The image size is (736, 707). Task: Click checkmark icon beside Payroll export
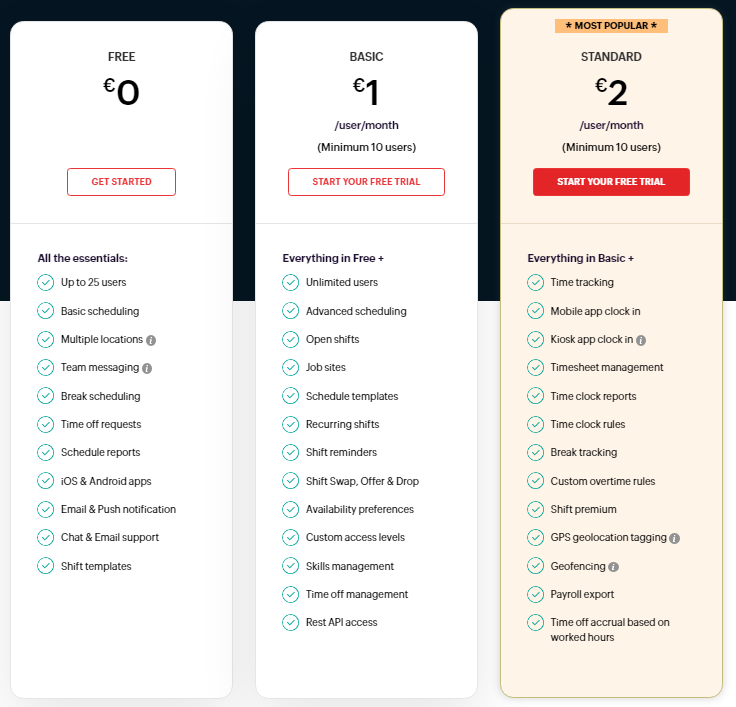tap(535, 595)
